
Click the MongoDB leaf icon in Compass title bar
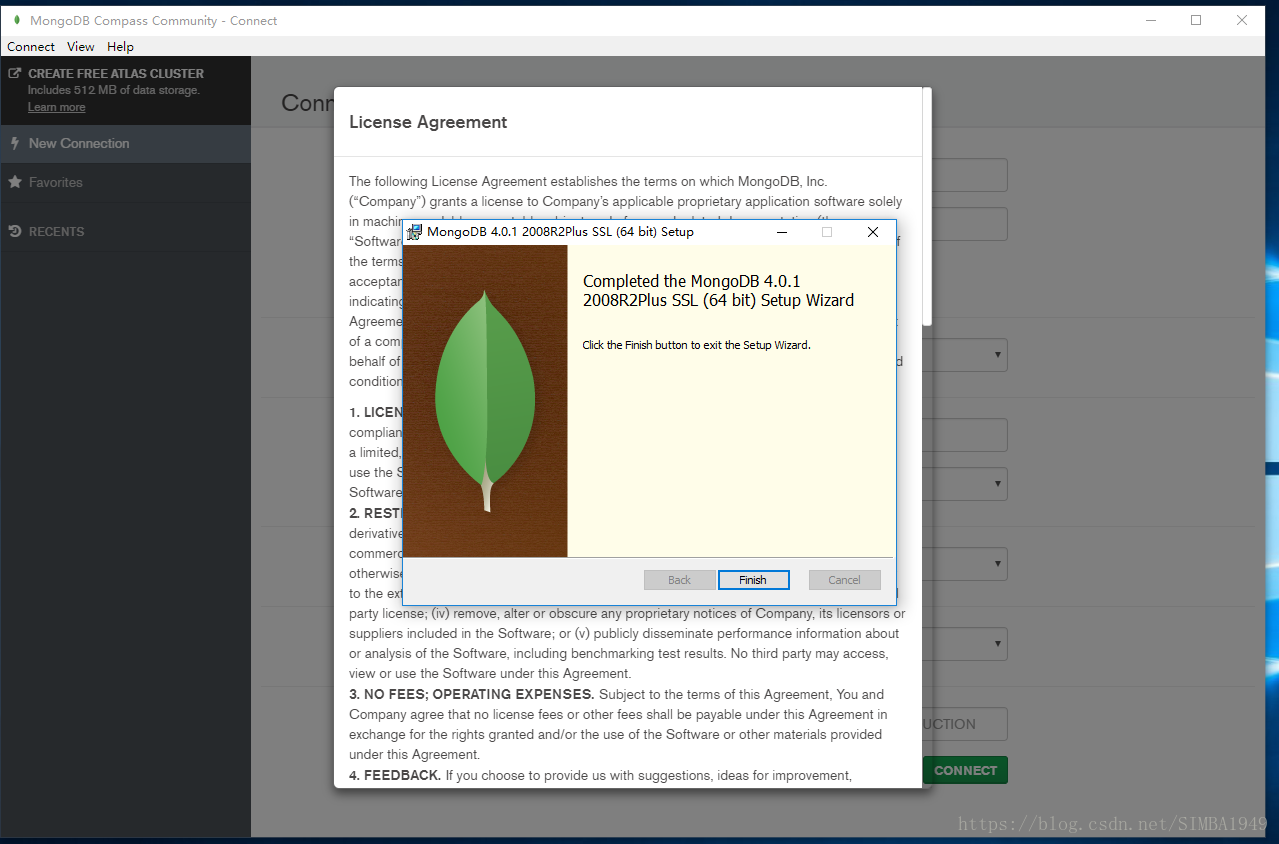tap(16, 20)
